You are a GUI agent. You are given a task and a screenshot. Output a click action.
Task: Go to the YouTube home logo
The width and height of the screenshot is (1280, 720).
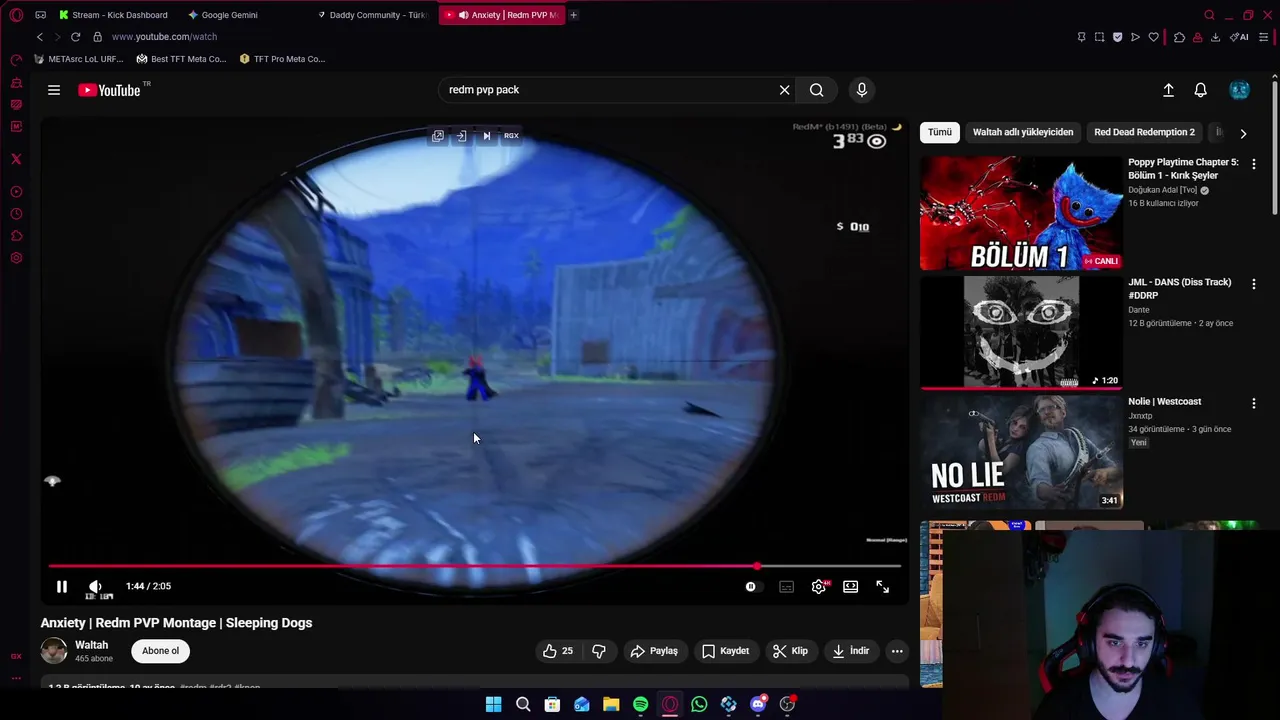[x=109, y=90]
